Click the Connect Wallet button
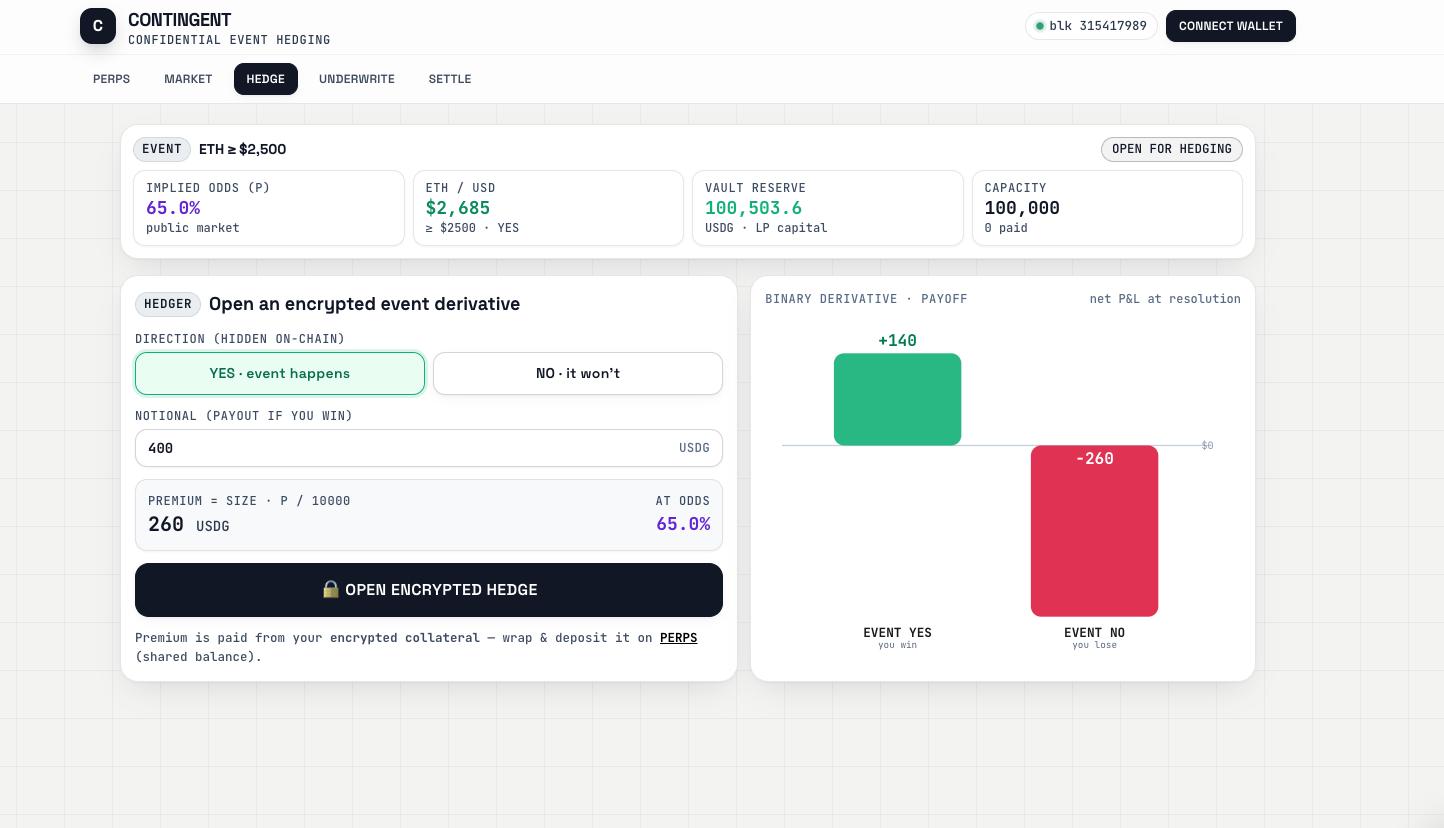Image resolution: width=1444 pixels, height=828 pixels. 1231,26
